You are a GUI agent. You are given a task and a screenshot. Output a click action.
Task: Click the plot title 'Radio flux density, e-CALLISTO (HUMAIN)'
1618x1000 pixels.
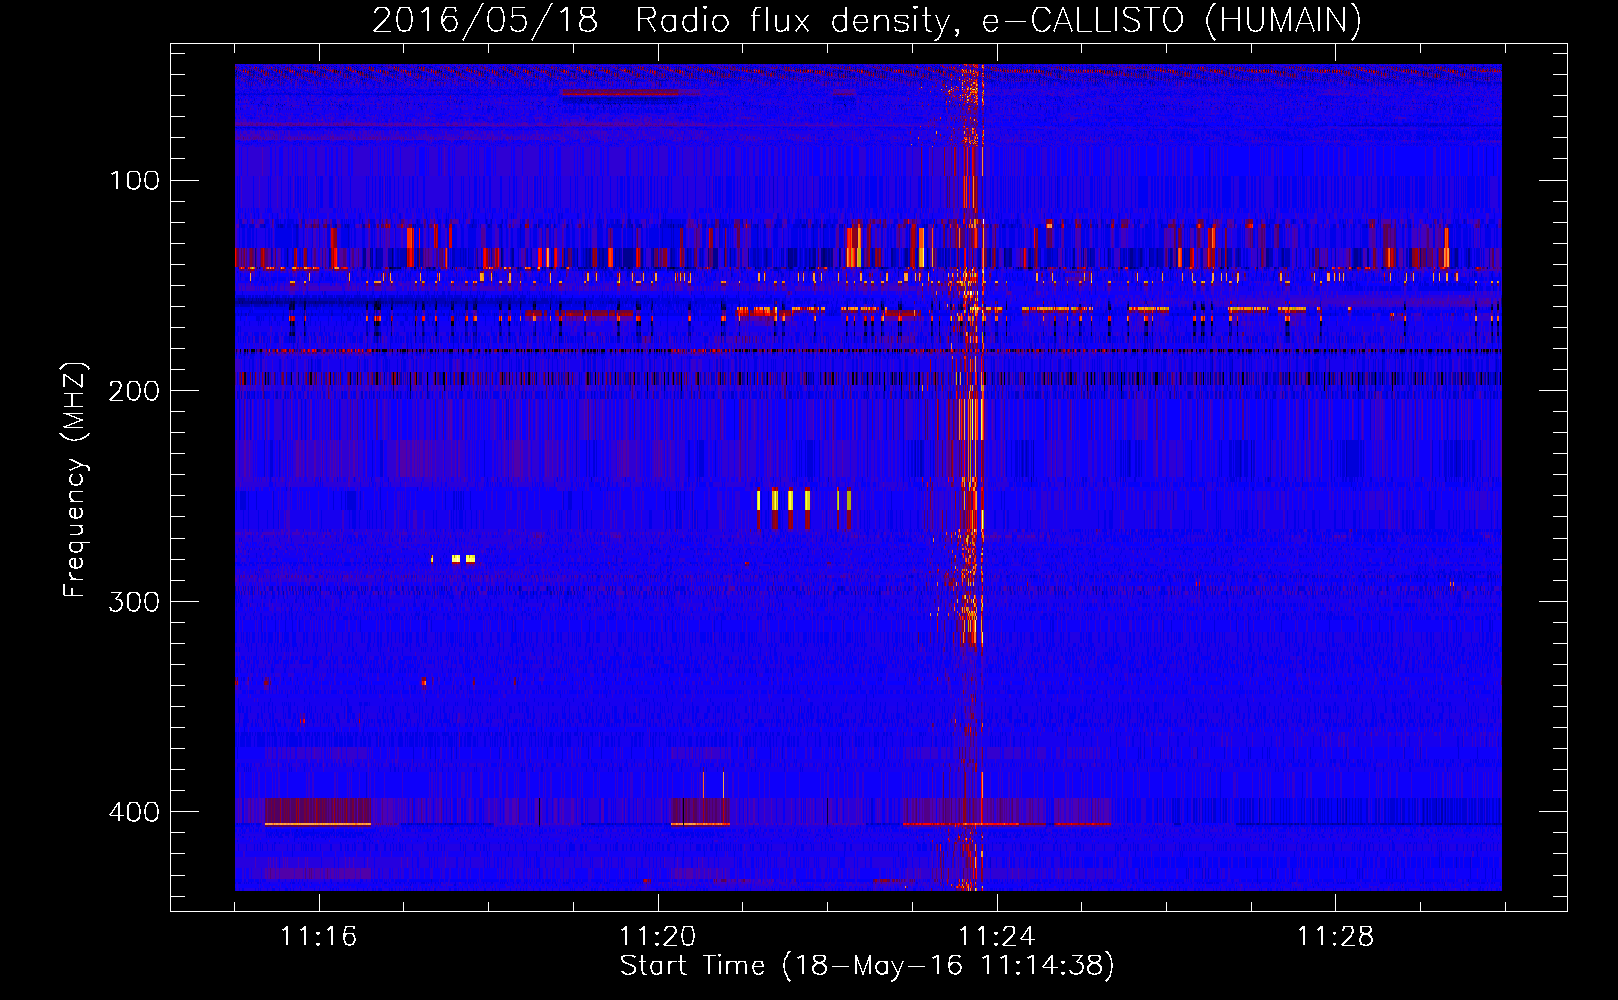(x=998, y=20)
